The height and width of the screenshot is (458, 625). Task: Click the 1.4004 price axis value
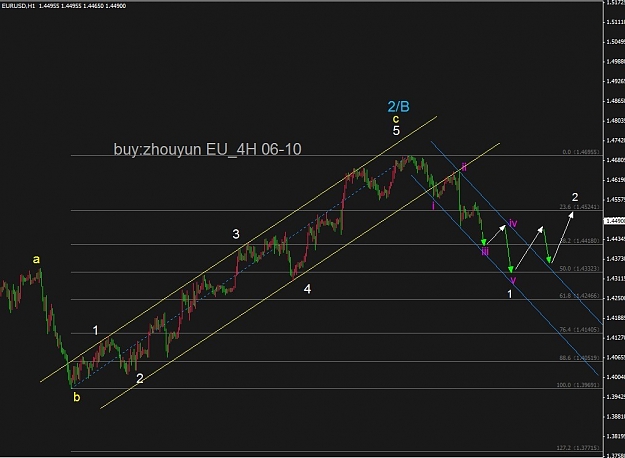615,377
